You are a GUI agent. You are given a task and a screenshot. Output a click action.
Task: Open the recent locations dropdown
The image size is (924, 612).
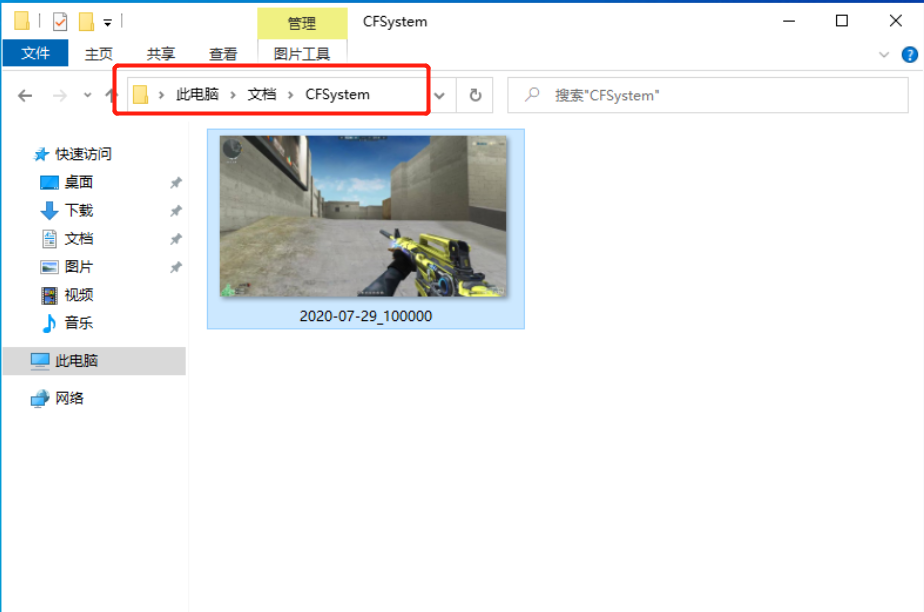point(87,95)
